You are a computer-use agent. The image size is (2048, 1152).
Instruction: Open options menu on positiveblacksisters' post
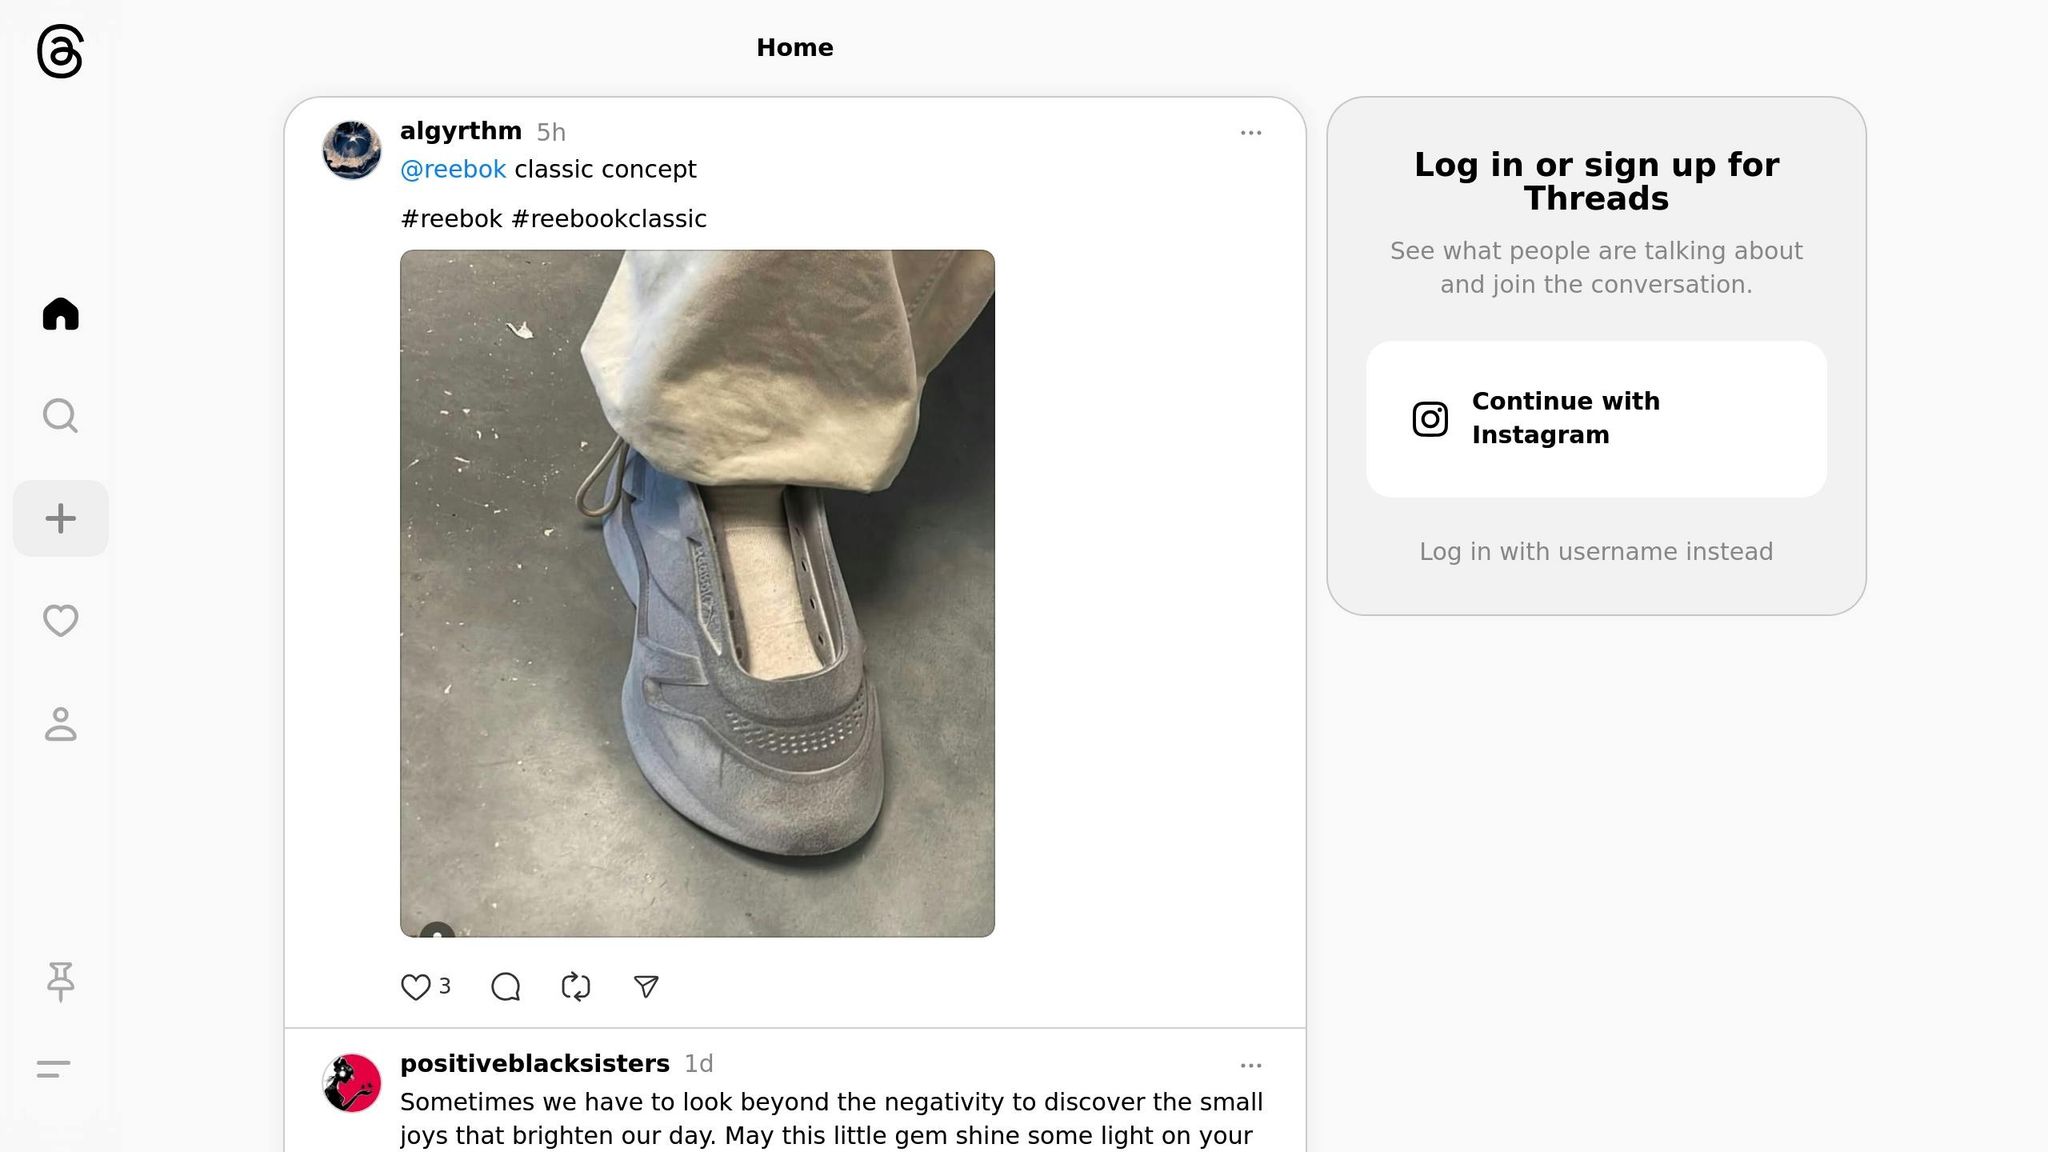point(1250,1066)
